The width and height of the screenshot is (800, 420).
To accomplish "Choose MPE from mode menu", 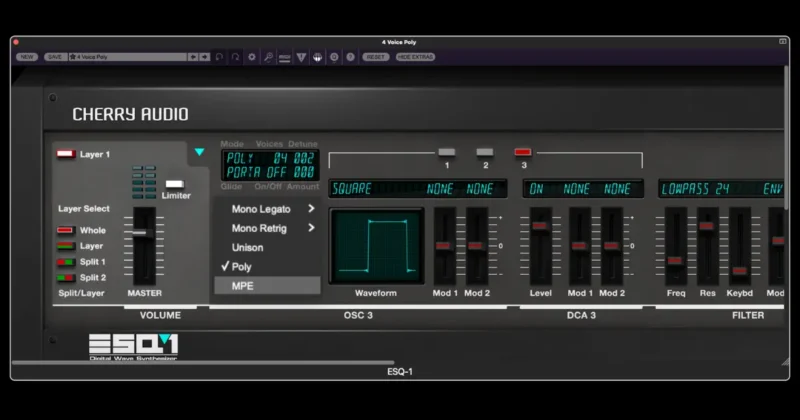I will click(x=267, y=286).
